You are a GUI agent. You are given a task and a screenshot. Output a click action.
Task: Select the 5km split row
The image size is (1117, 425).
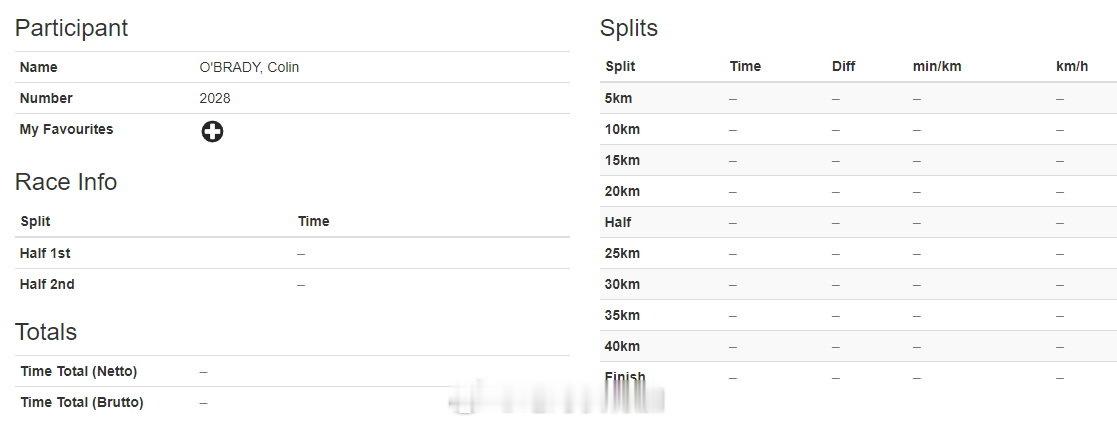858,98
